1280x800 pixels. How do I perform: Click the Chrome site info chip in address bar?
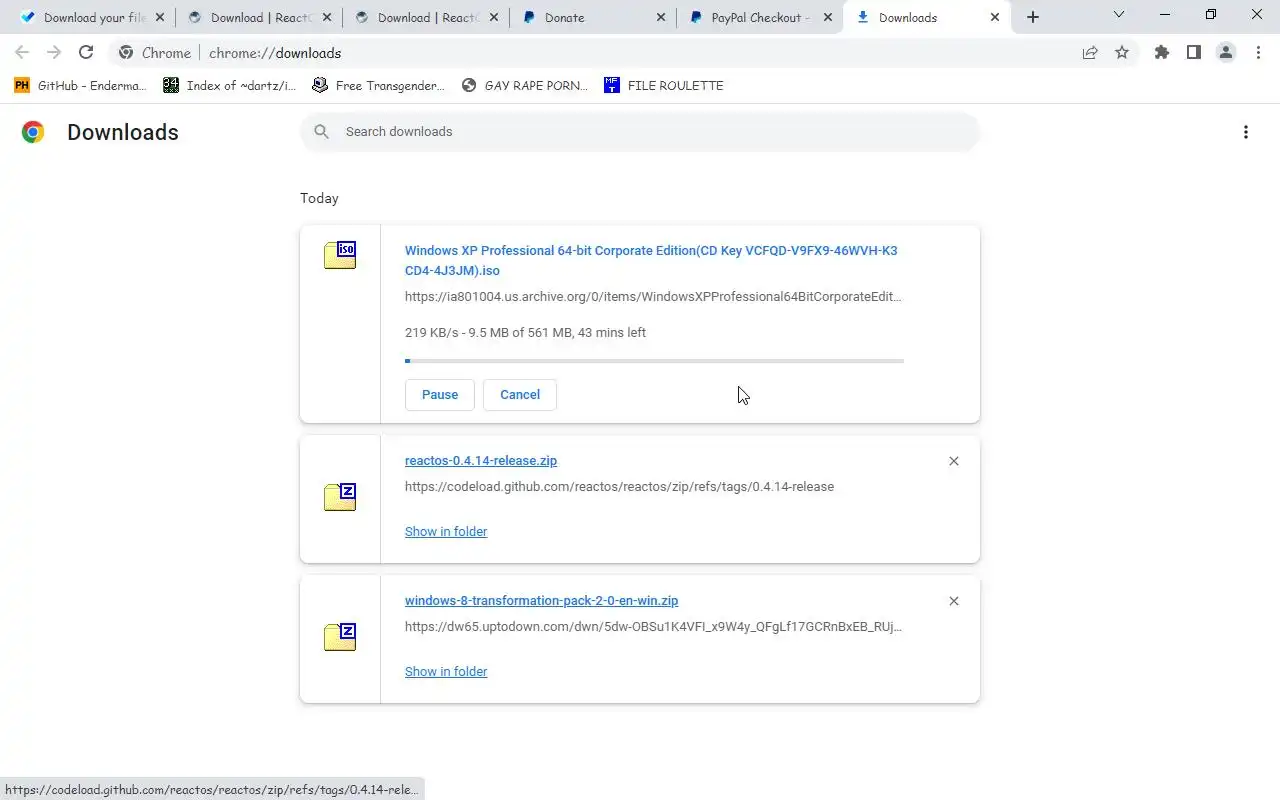(154, 53)
